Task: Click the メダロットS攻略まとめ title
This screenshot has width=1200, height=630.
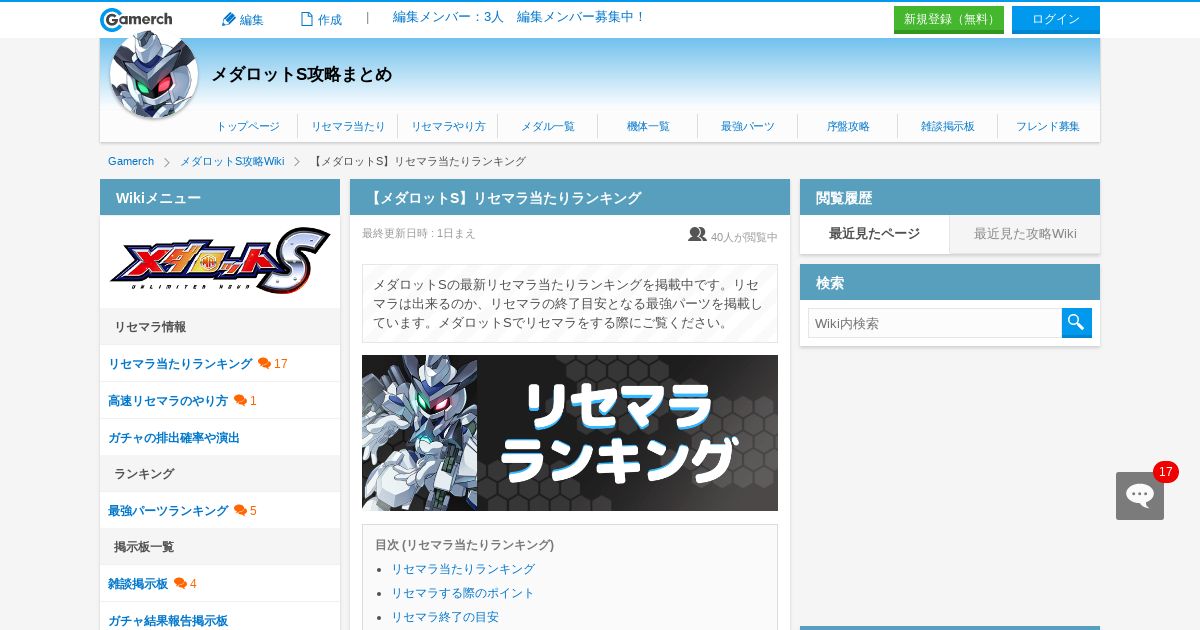Action: (301, 75)
